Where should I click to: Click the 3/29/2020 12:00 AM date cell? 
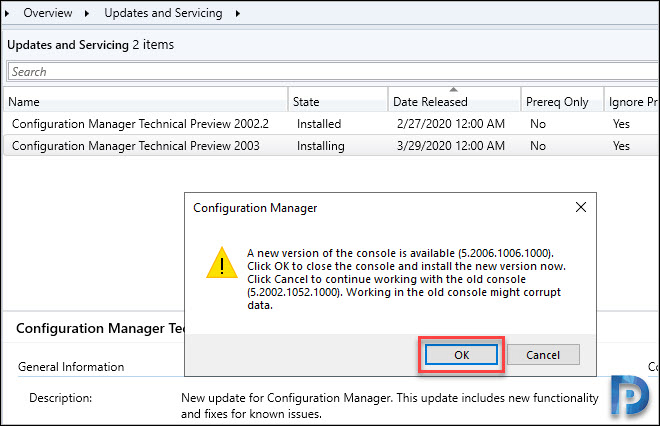450,146
